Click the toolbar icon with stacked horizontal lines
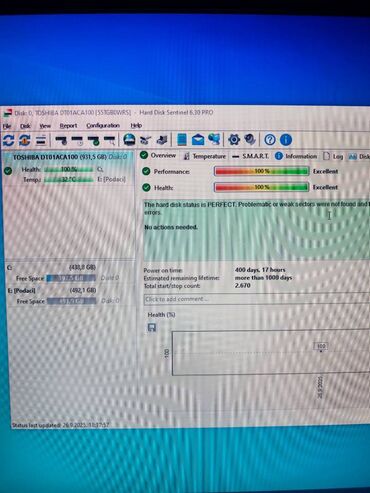 pos(41,140)
